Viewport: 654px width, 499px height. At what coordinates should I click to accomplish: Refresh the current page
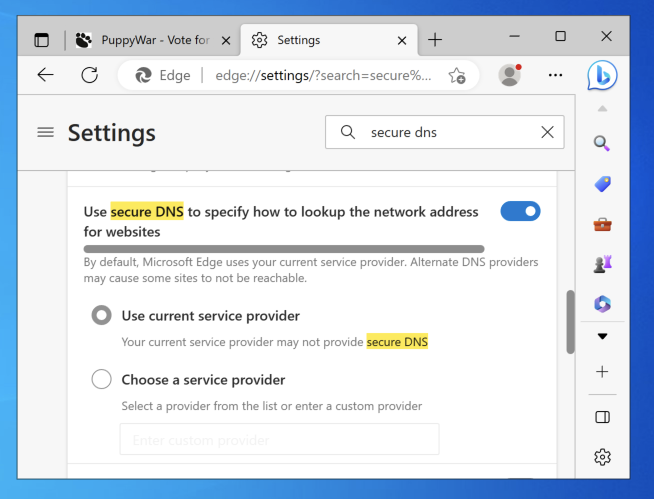(89, 75)
